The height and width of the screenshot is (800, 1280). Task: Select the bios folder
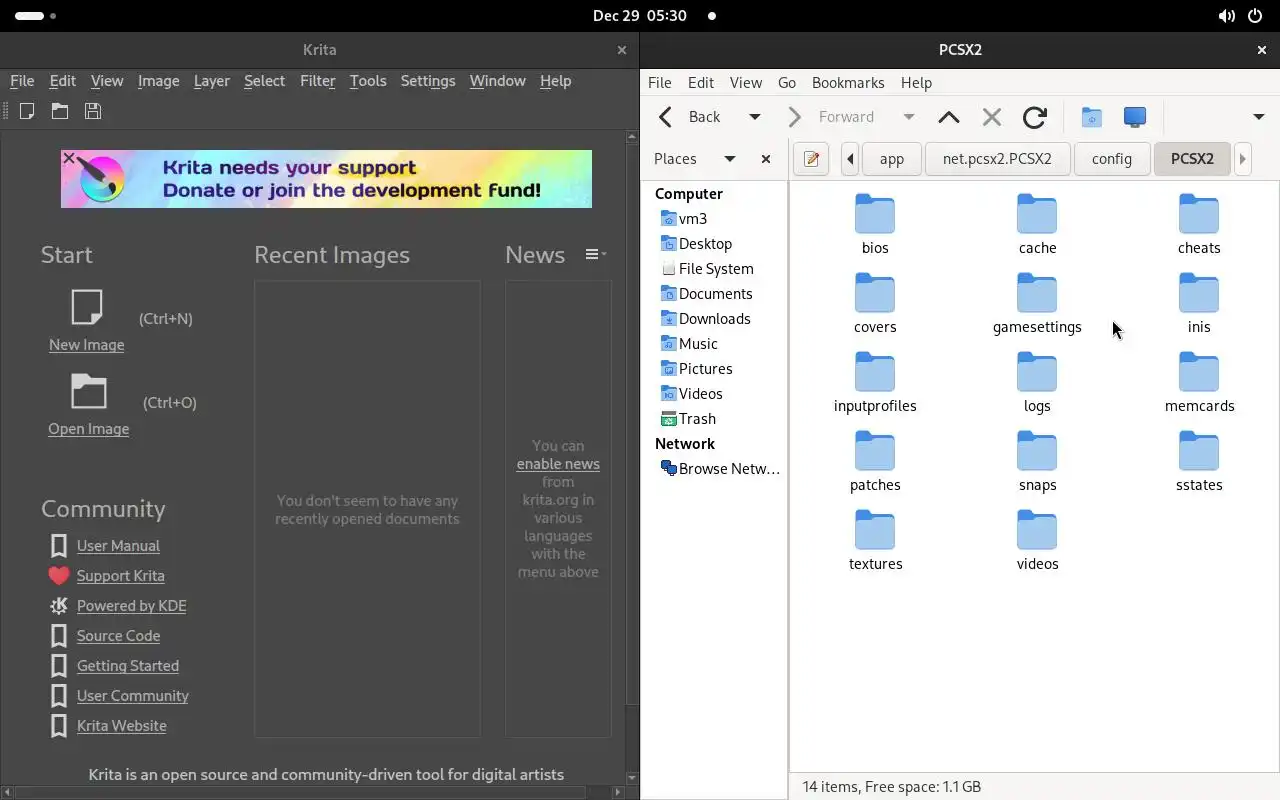(875, 225)
